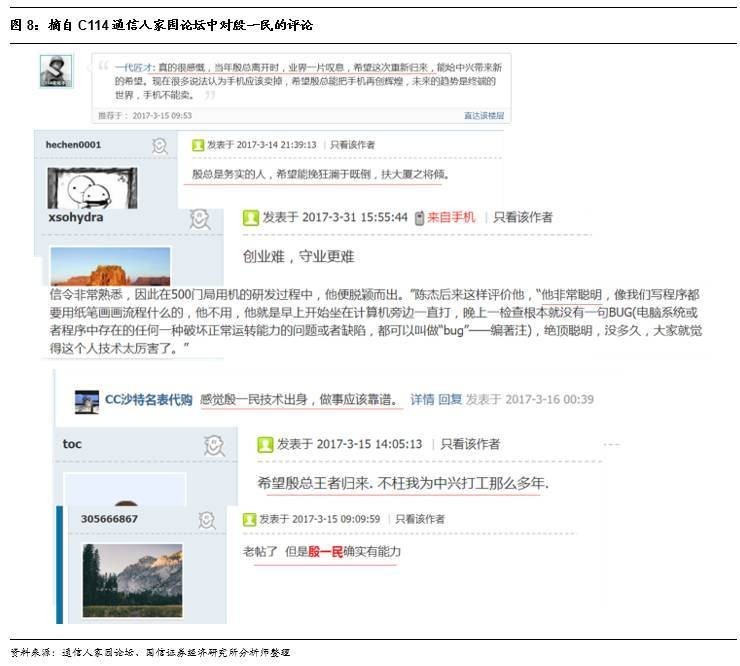The image size is (740, 666).
Task: Click the medal badge beside toc
Action: click(213, 444)
